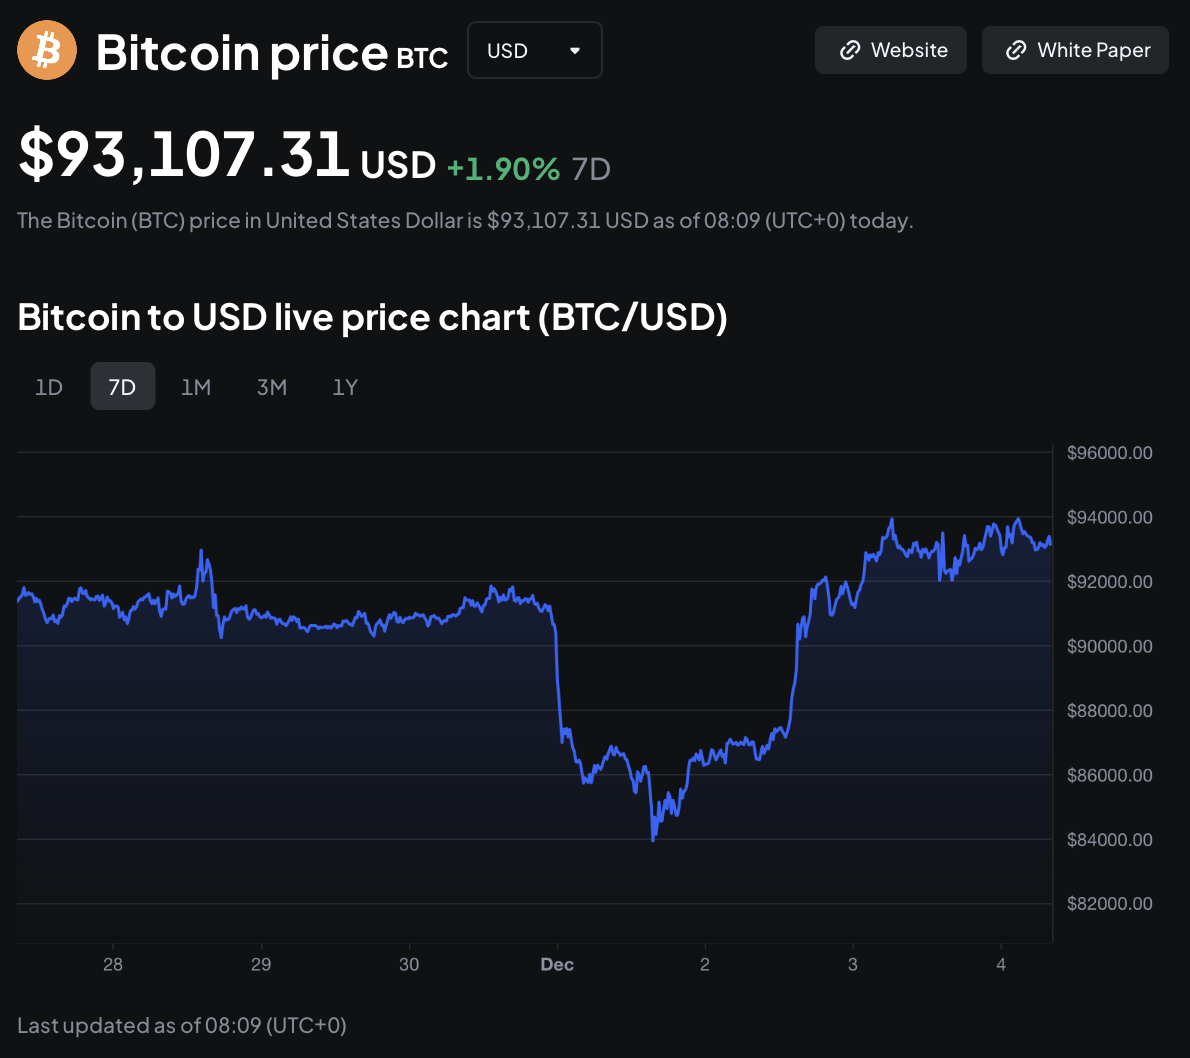
Task: Click the $96000.00 price axis label
Action: [x=1109, y=453]
